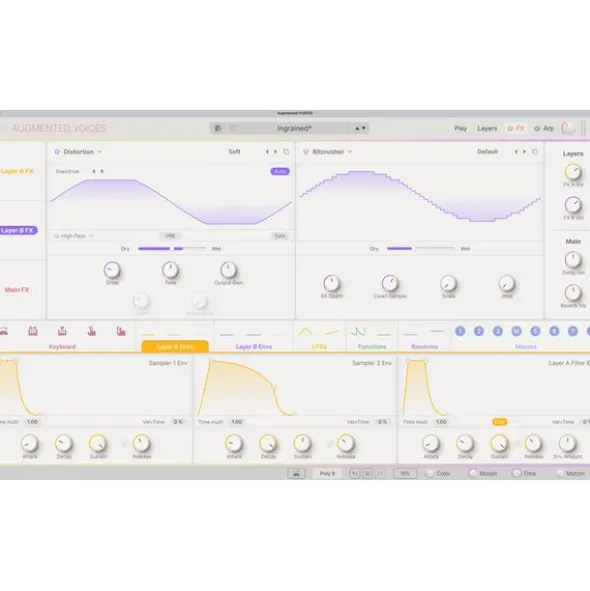Screen dimensions: 590x591
Task: Favorite the preset with the heart icon
Action: tap(233, 128)
